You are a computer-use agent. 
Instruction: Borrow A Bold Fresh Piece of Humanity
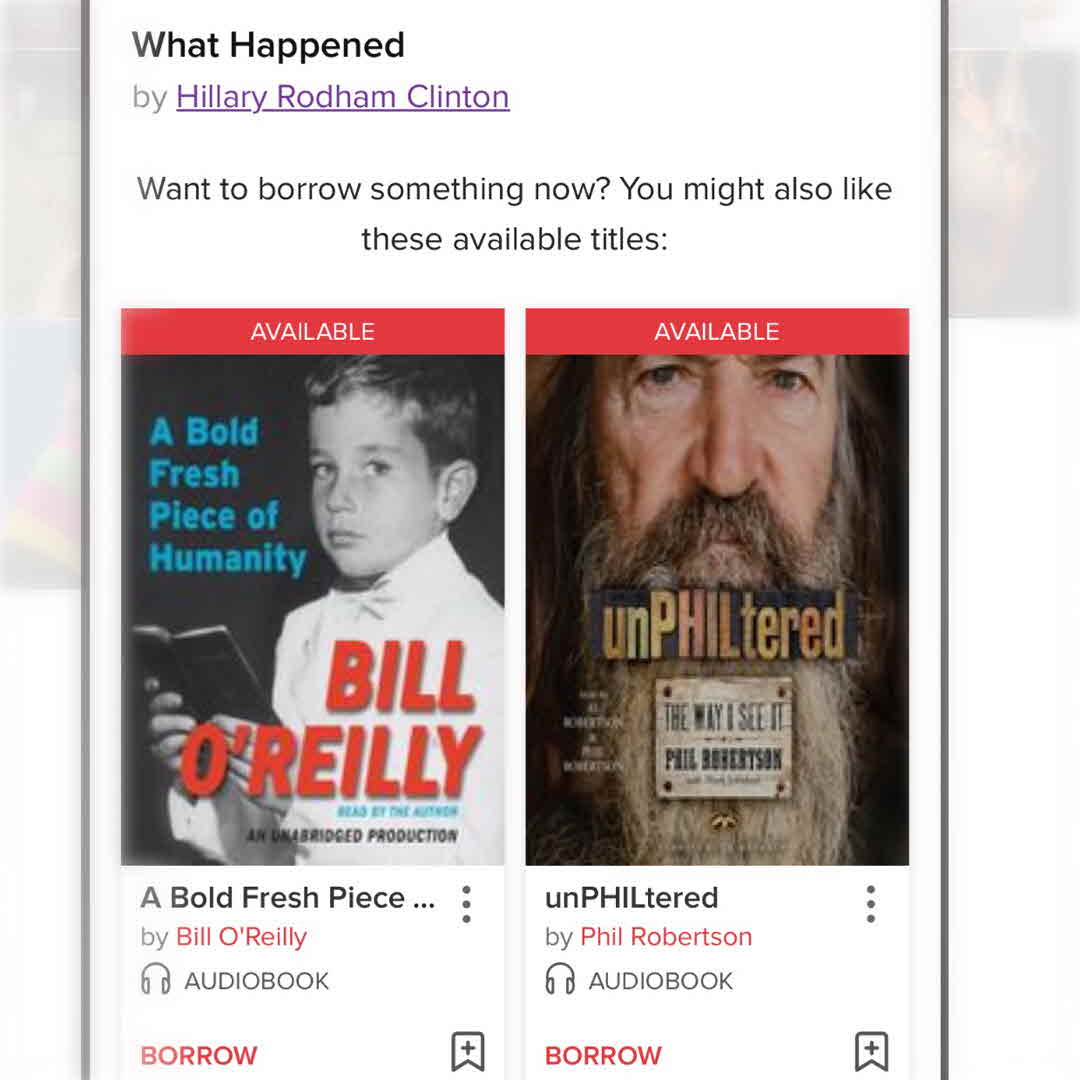pos(198,1055)
